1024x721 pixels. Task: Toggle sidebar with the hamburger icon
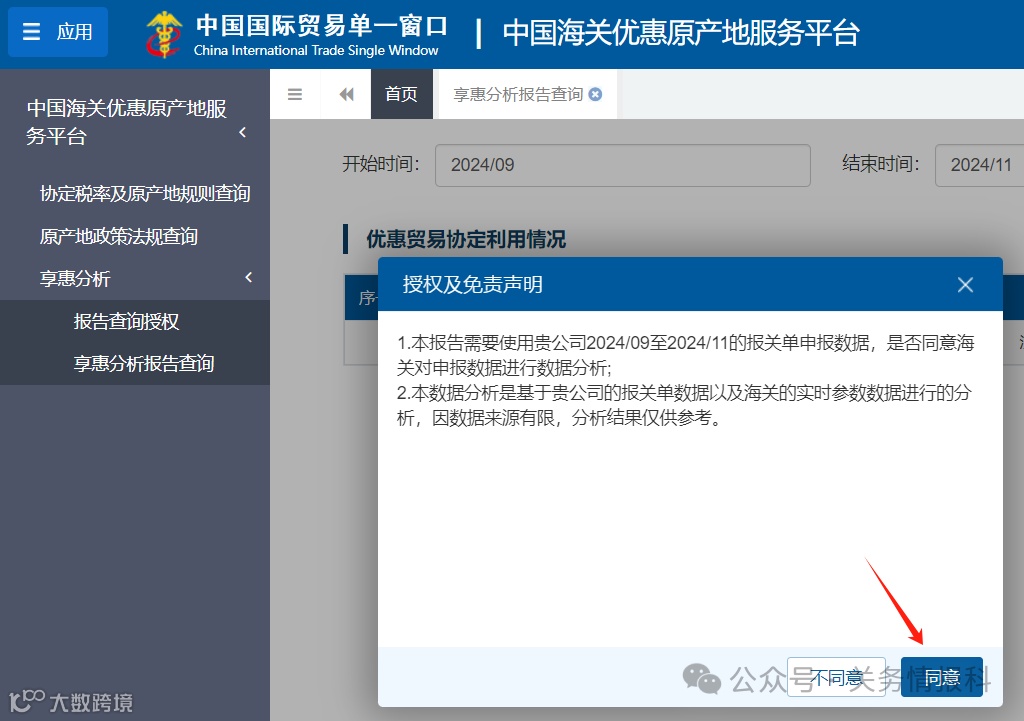[x=295, y=94]
